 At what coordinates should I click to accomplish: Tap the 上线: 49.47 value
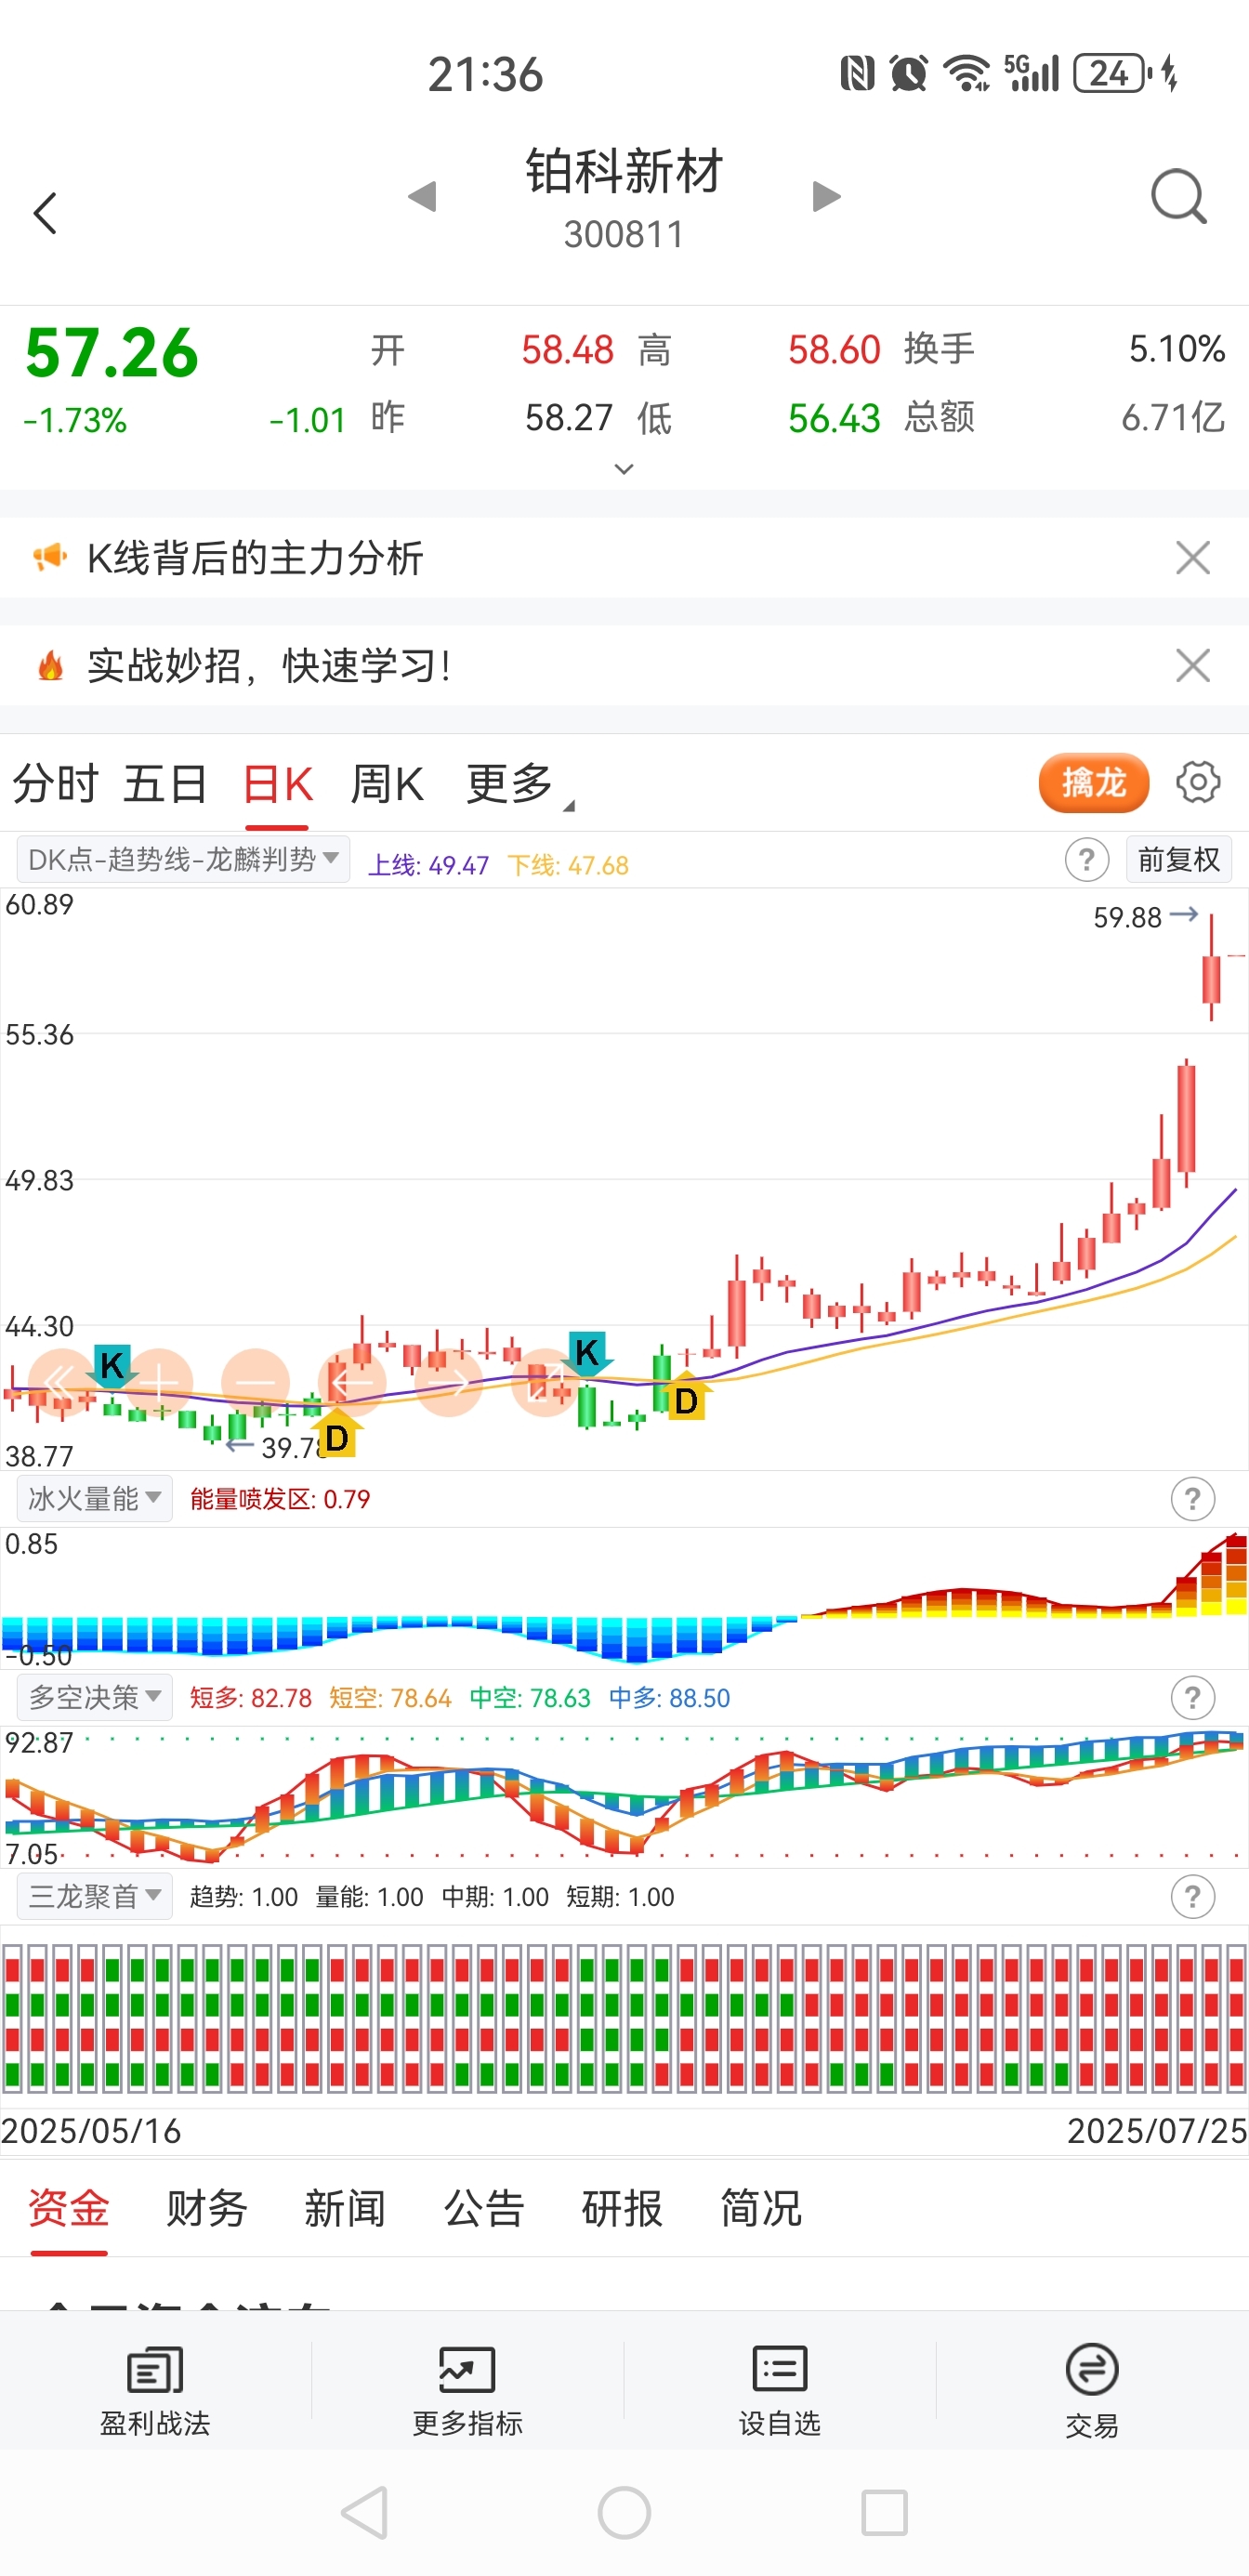428,865
